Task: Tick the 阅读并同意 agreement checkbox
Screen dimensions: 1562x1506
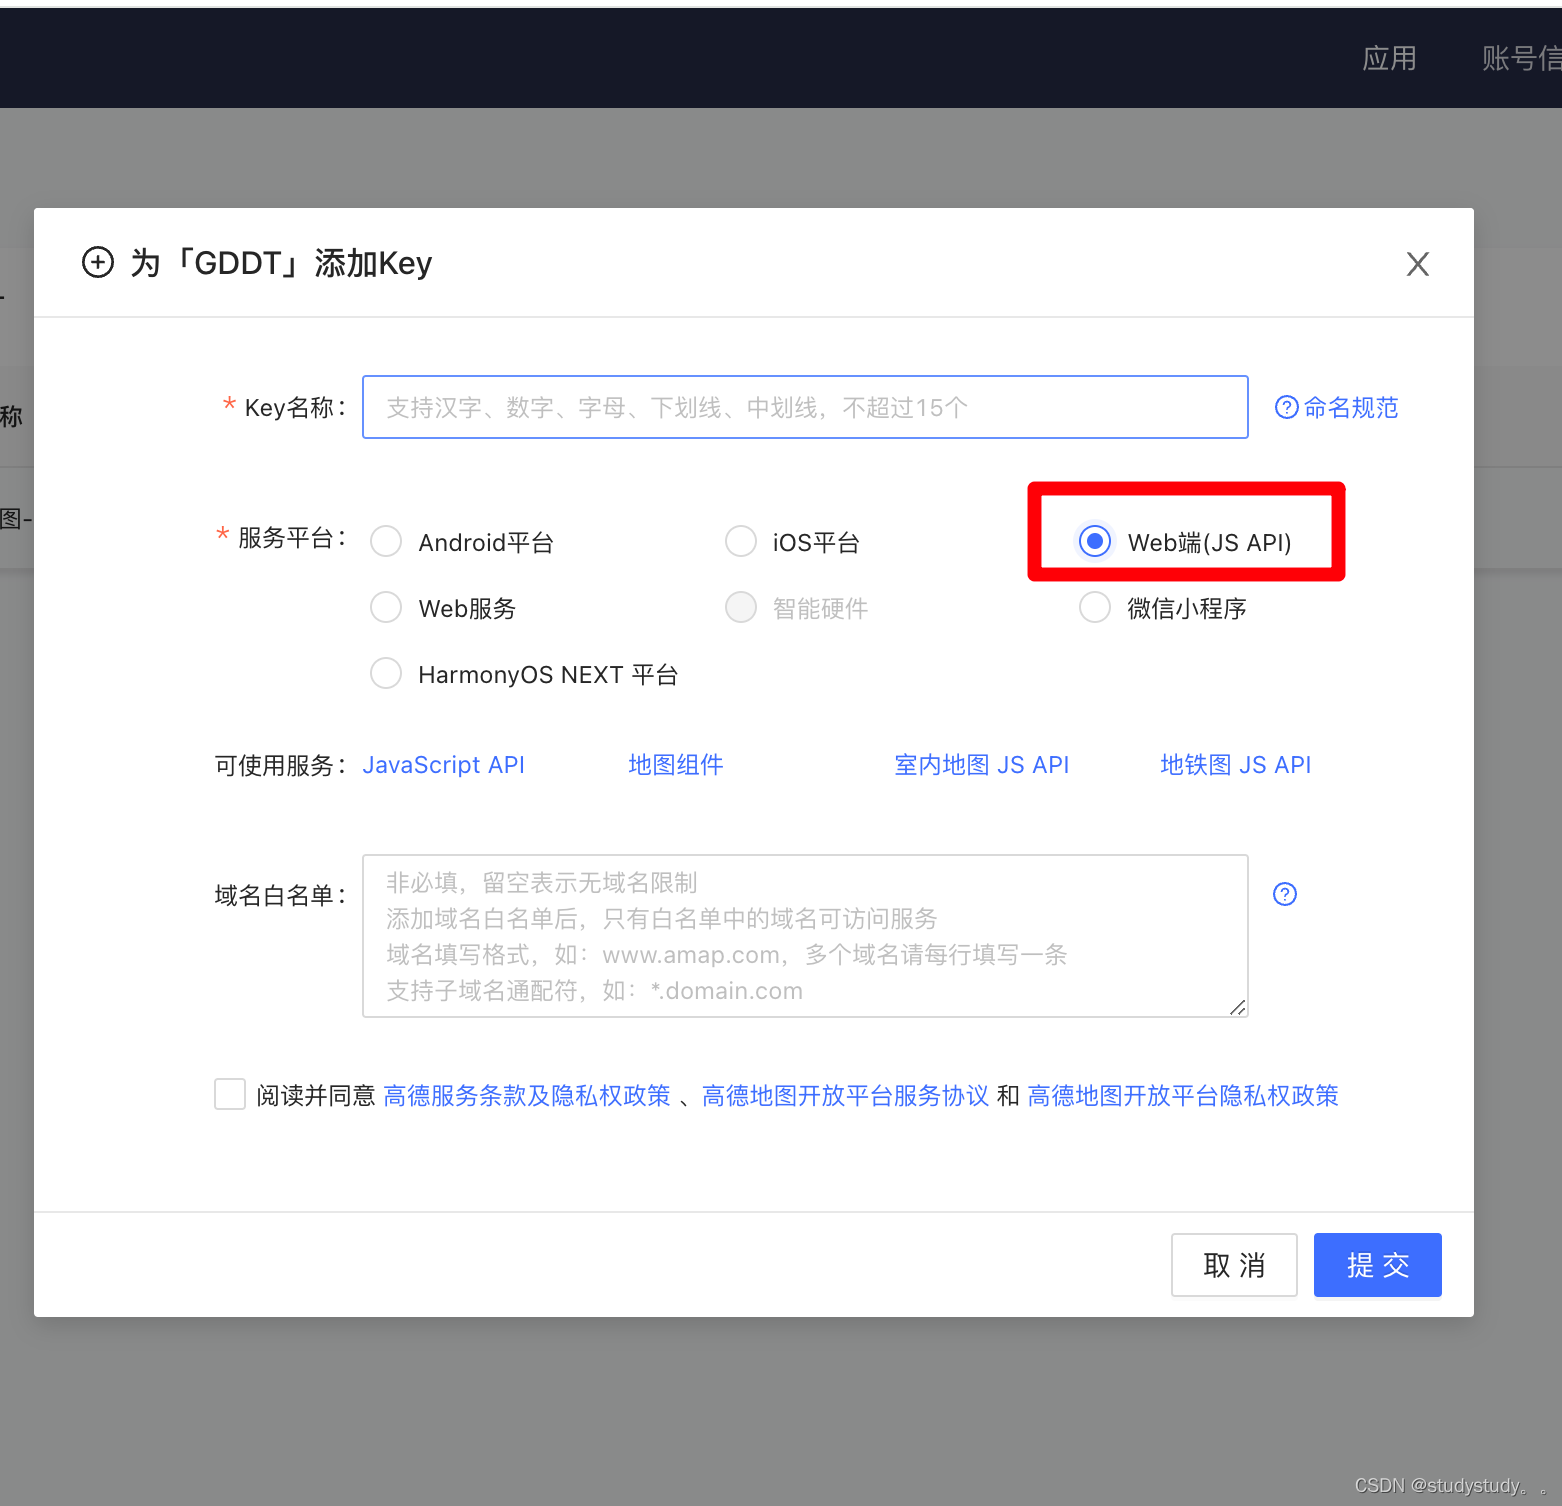Action: coord(230,1094)
